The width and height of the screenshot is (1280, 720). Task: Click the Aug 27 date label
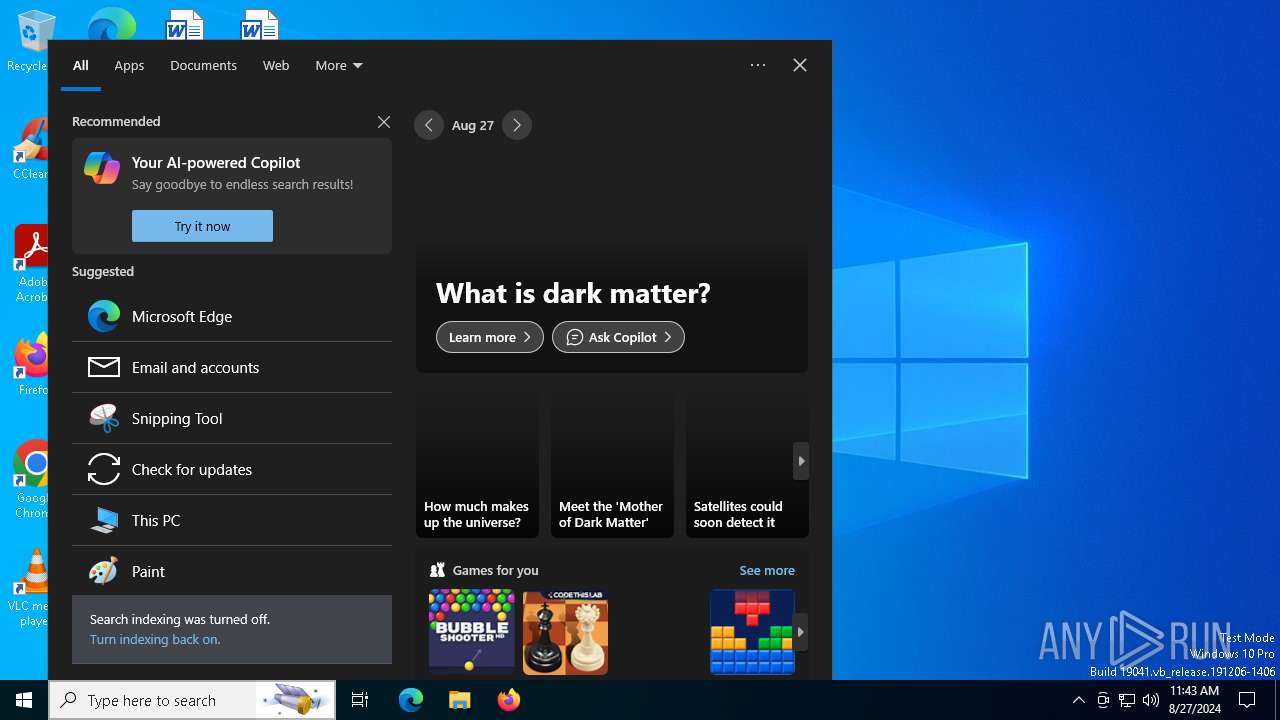tap(473, 125)
